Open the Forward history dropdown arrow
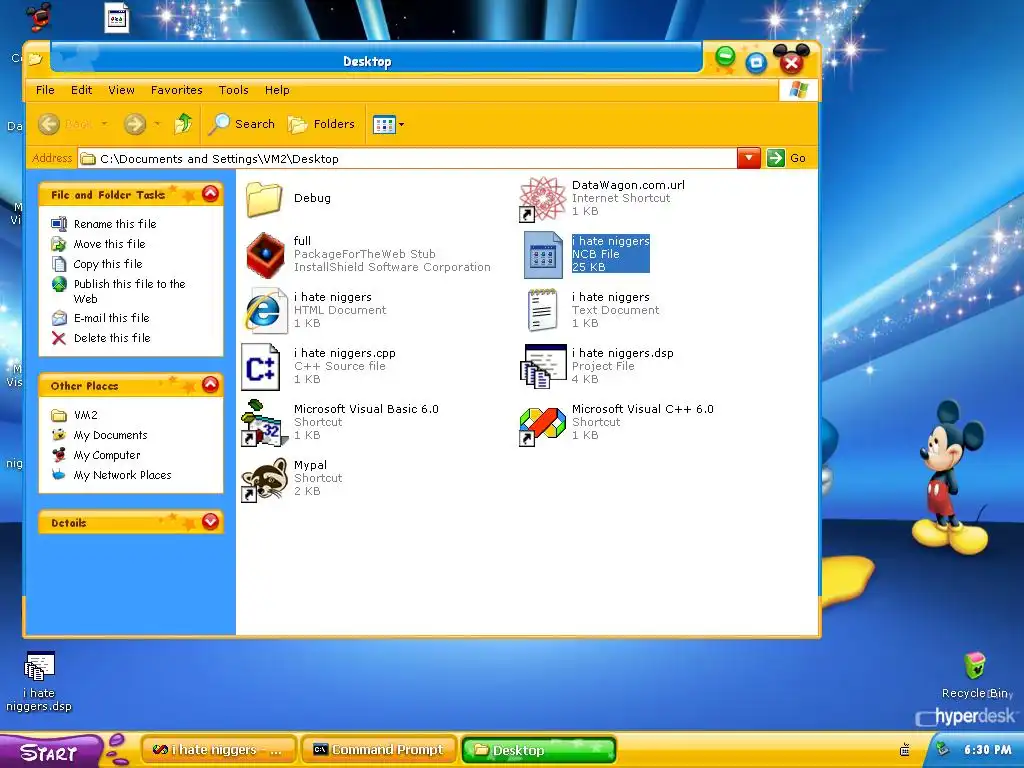 [157, 123]
